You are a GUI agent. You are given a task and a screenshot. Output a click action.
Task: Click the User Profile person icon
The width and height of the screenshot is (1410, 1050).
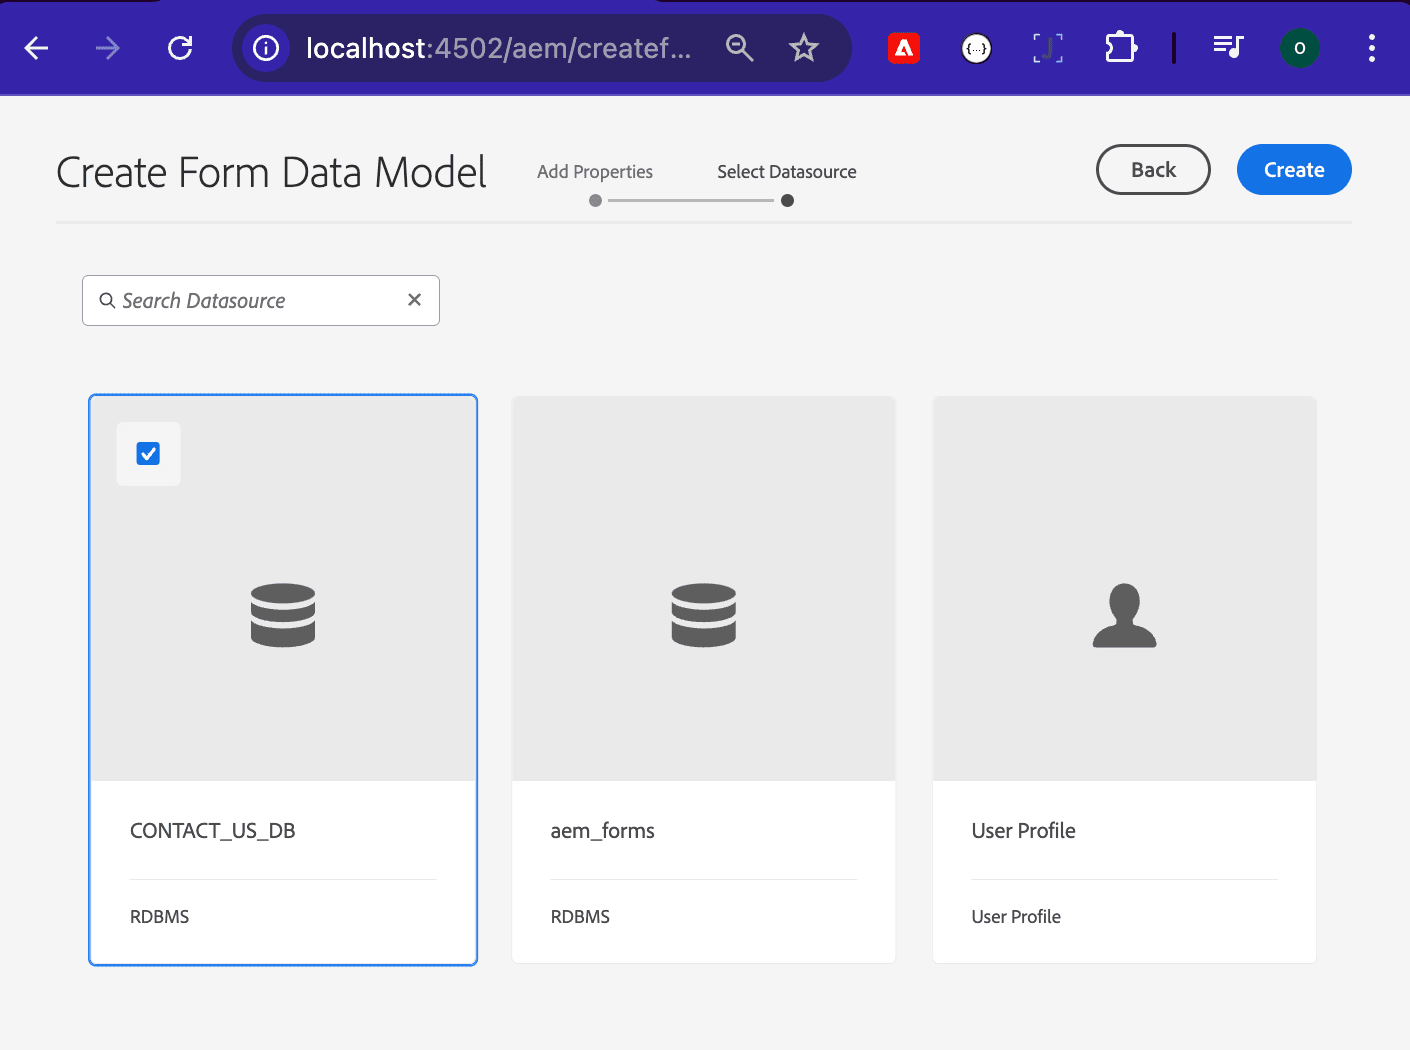(x=1125, y=615)
